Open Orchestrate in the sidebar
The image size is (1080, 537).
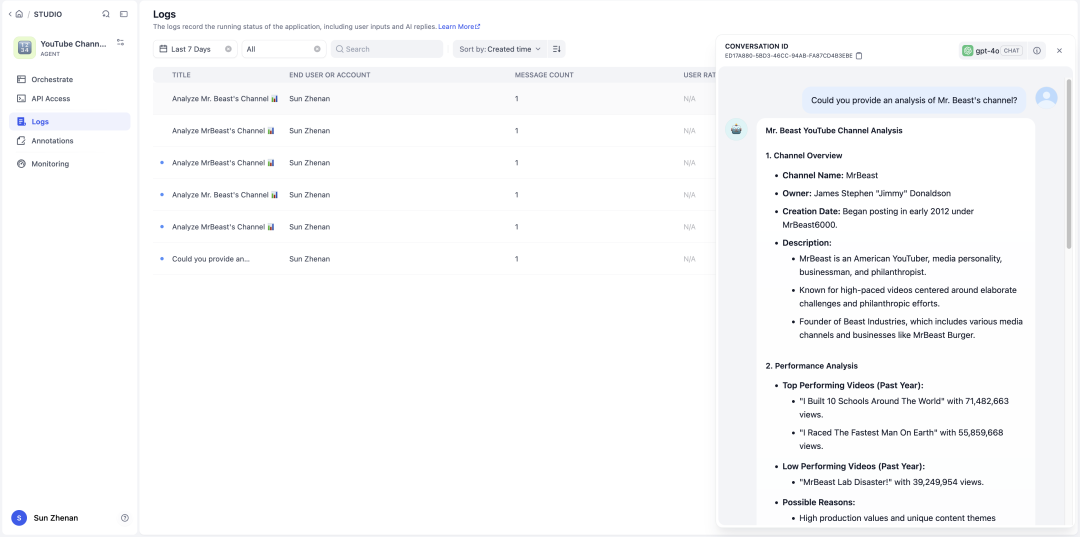(x=70, y=79)
